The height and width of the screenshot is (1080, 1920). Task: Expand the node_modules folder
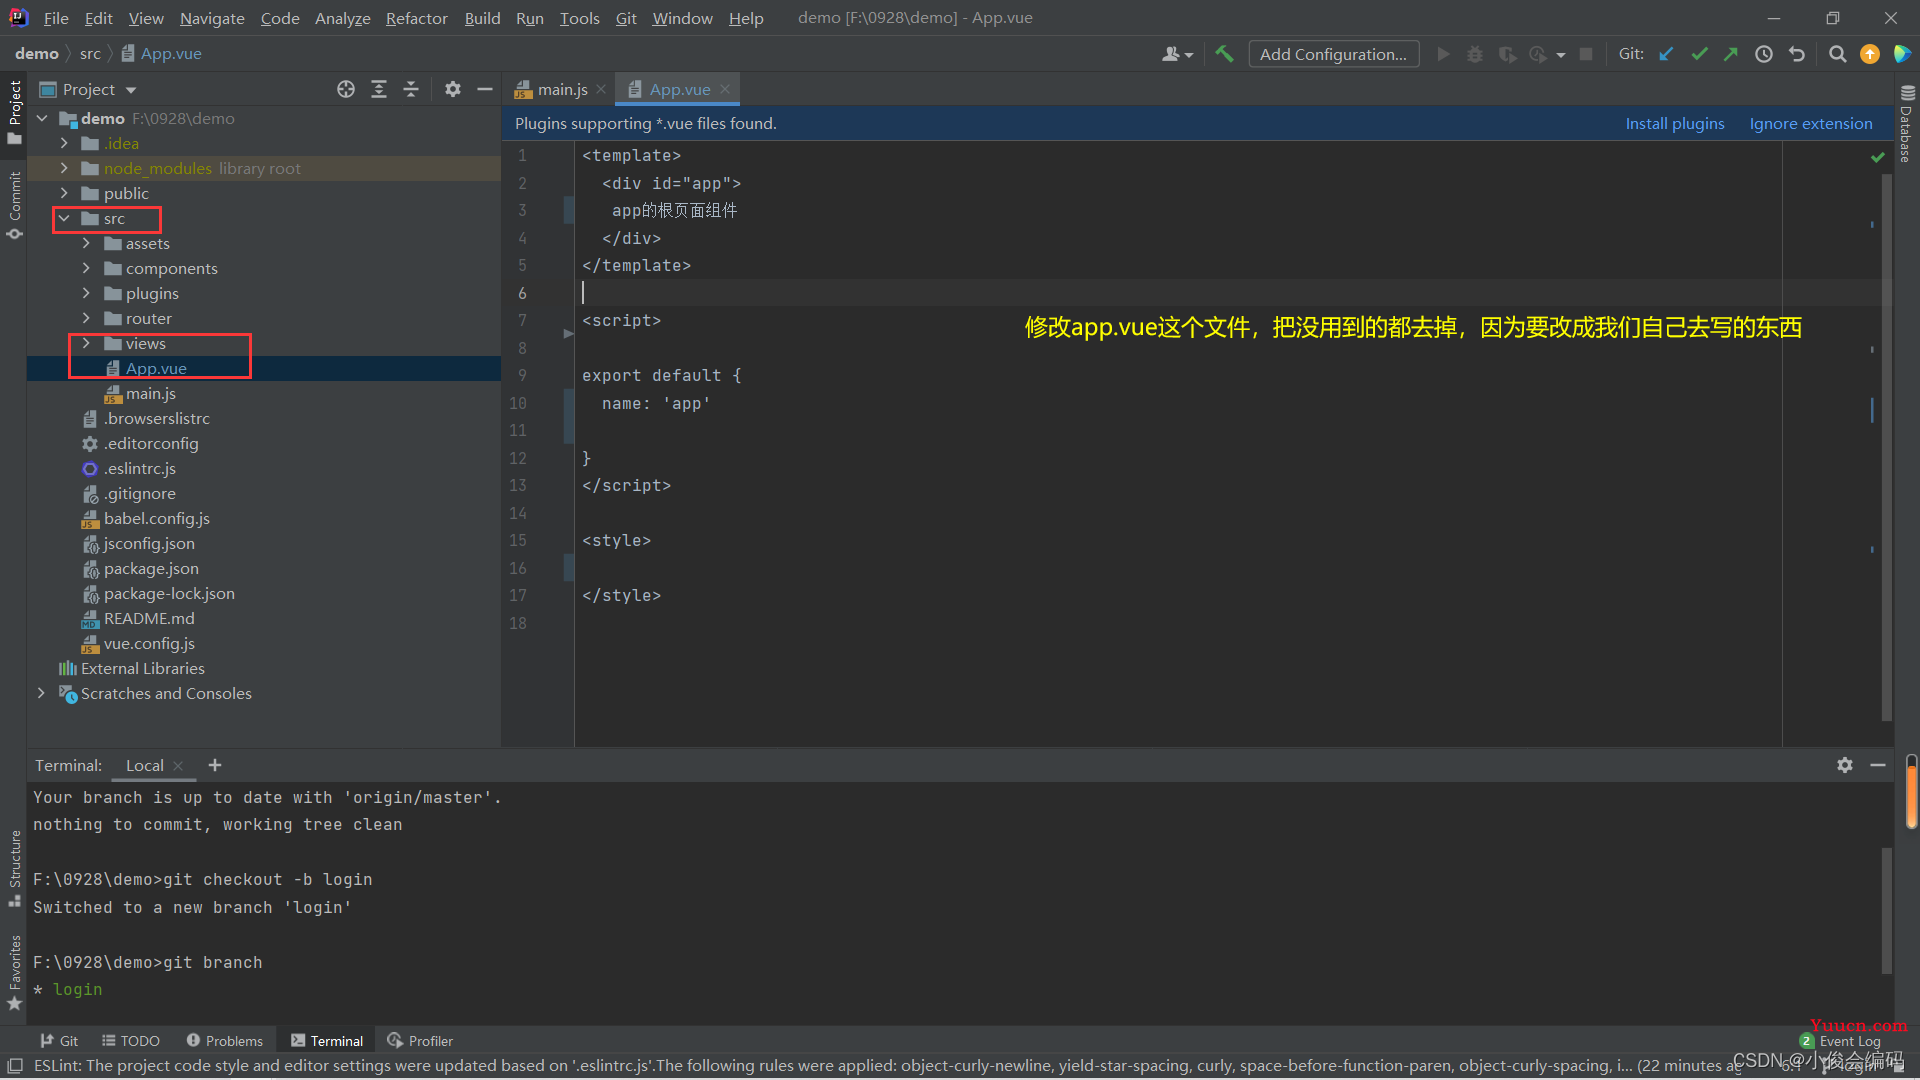click(x=64, y=168)
